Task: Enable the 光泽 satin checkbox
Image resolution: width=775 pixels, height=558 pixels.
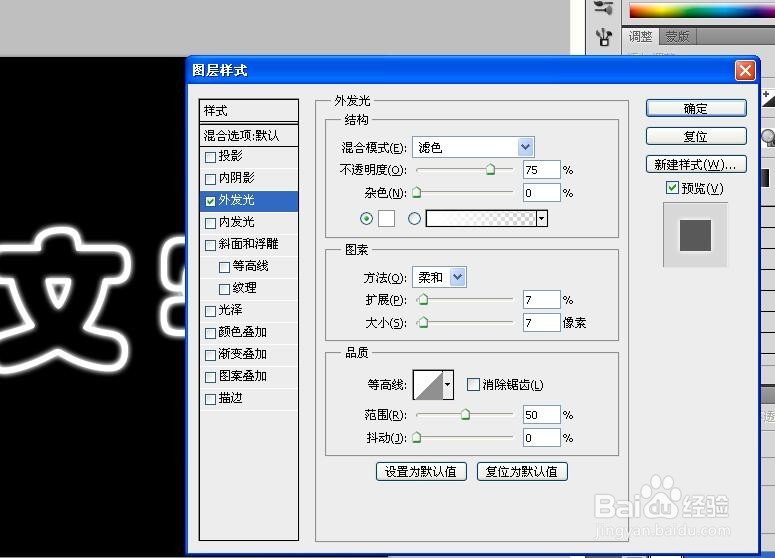Action: click(211, 311)
